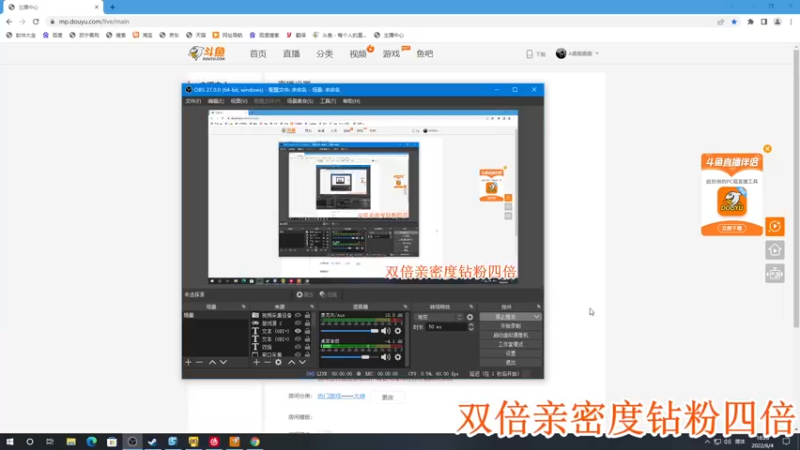Open OBS from the Windows taskbar
Image resolution: width=800 pixels, height=450 pixels.
click(132, 442)
